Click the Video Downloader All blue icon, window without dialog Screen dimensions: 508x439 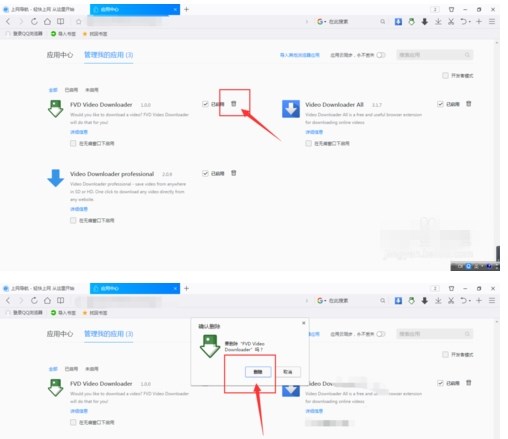291,109
